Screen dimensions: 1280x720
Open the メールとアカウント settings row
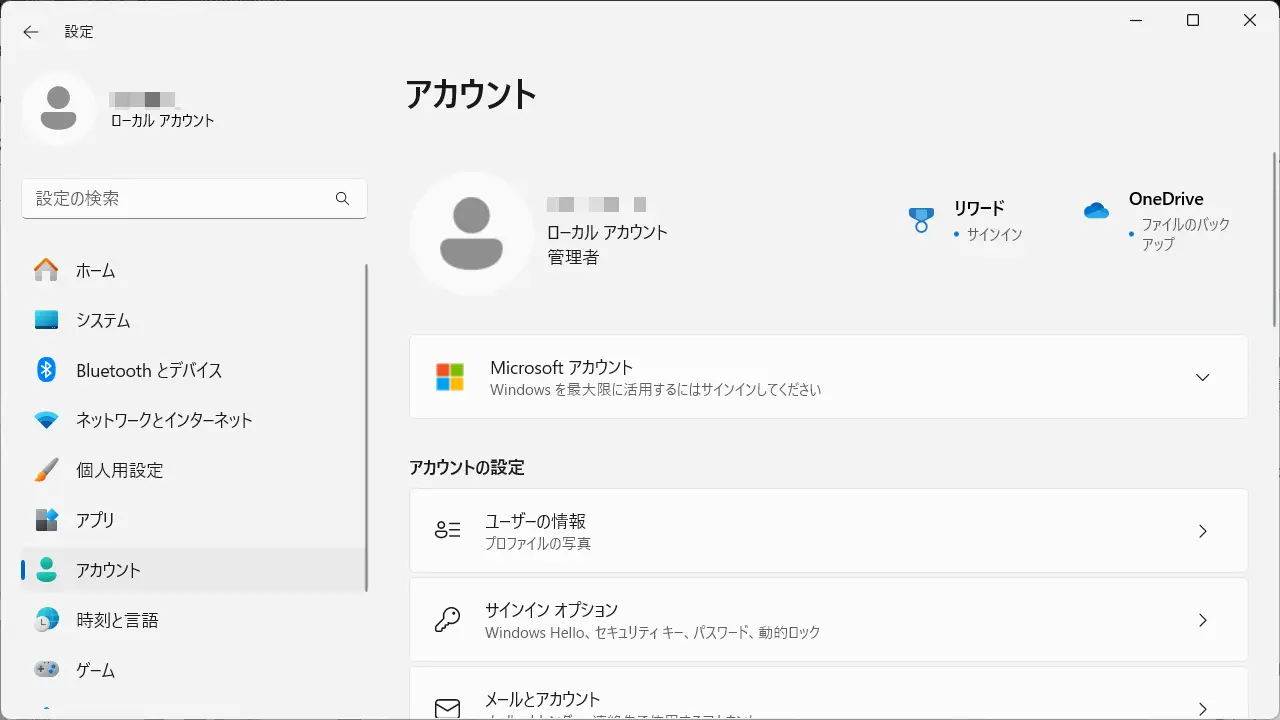[x=828, y=694]
